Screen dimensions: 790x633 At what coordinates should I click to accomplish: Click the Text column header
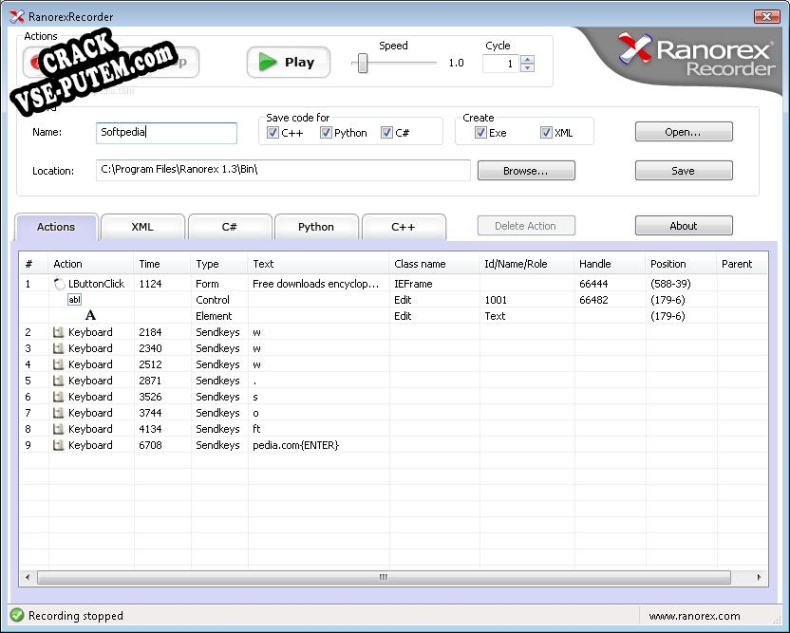click(x=318, y=264)
